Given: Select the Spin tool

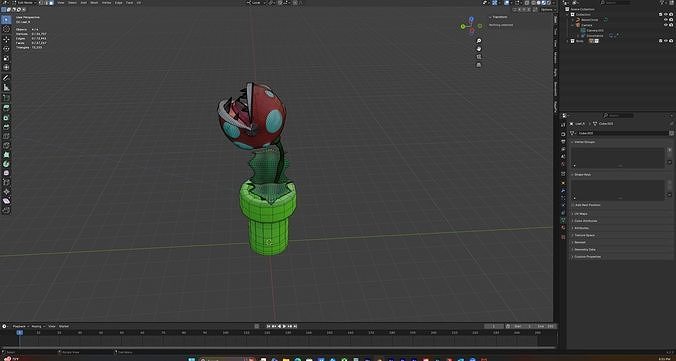Looking at the screenshot, I should pos(6,164).
